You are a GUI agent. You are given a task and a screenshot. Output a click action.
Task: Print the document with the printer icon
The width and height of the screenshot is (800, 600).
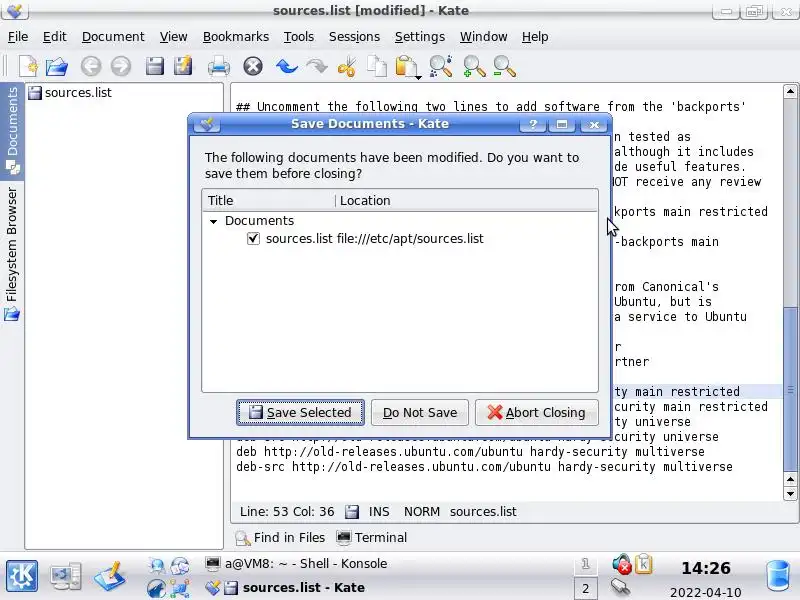pyautogui.click(x=218, y=67)
